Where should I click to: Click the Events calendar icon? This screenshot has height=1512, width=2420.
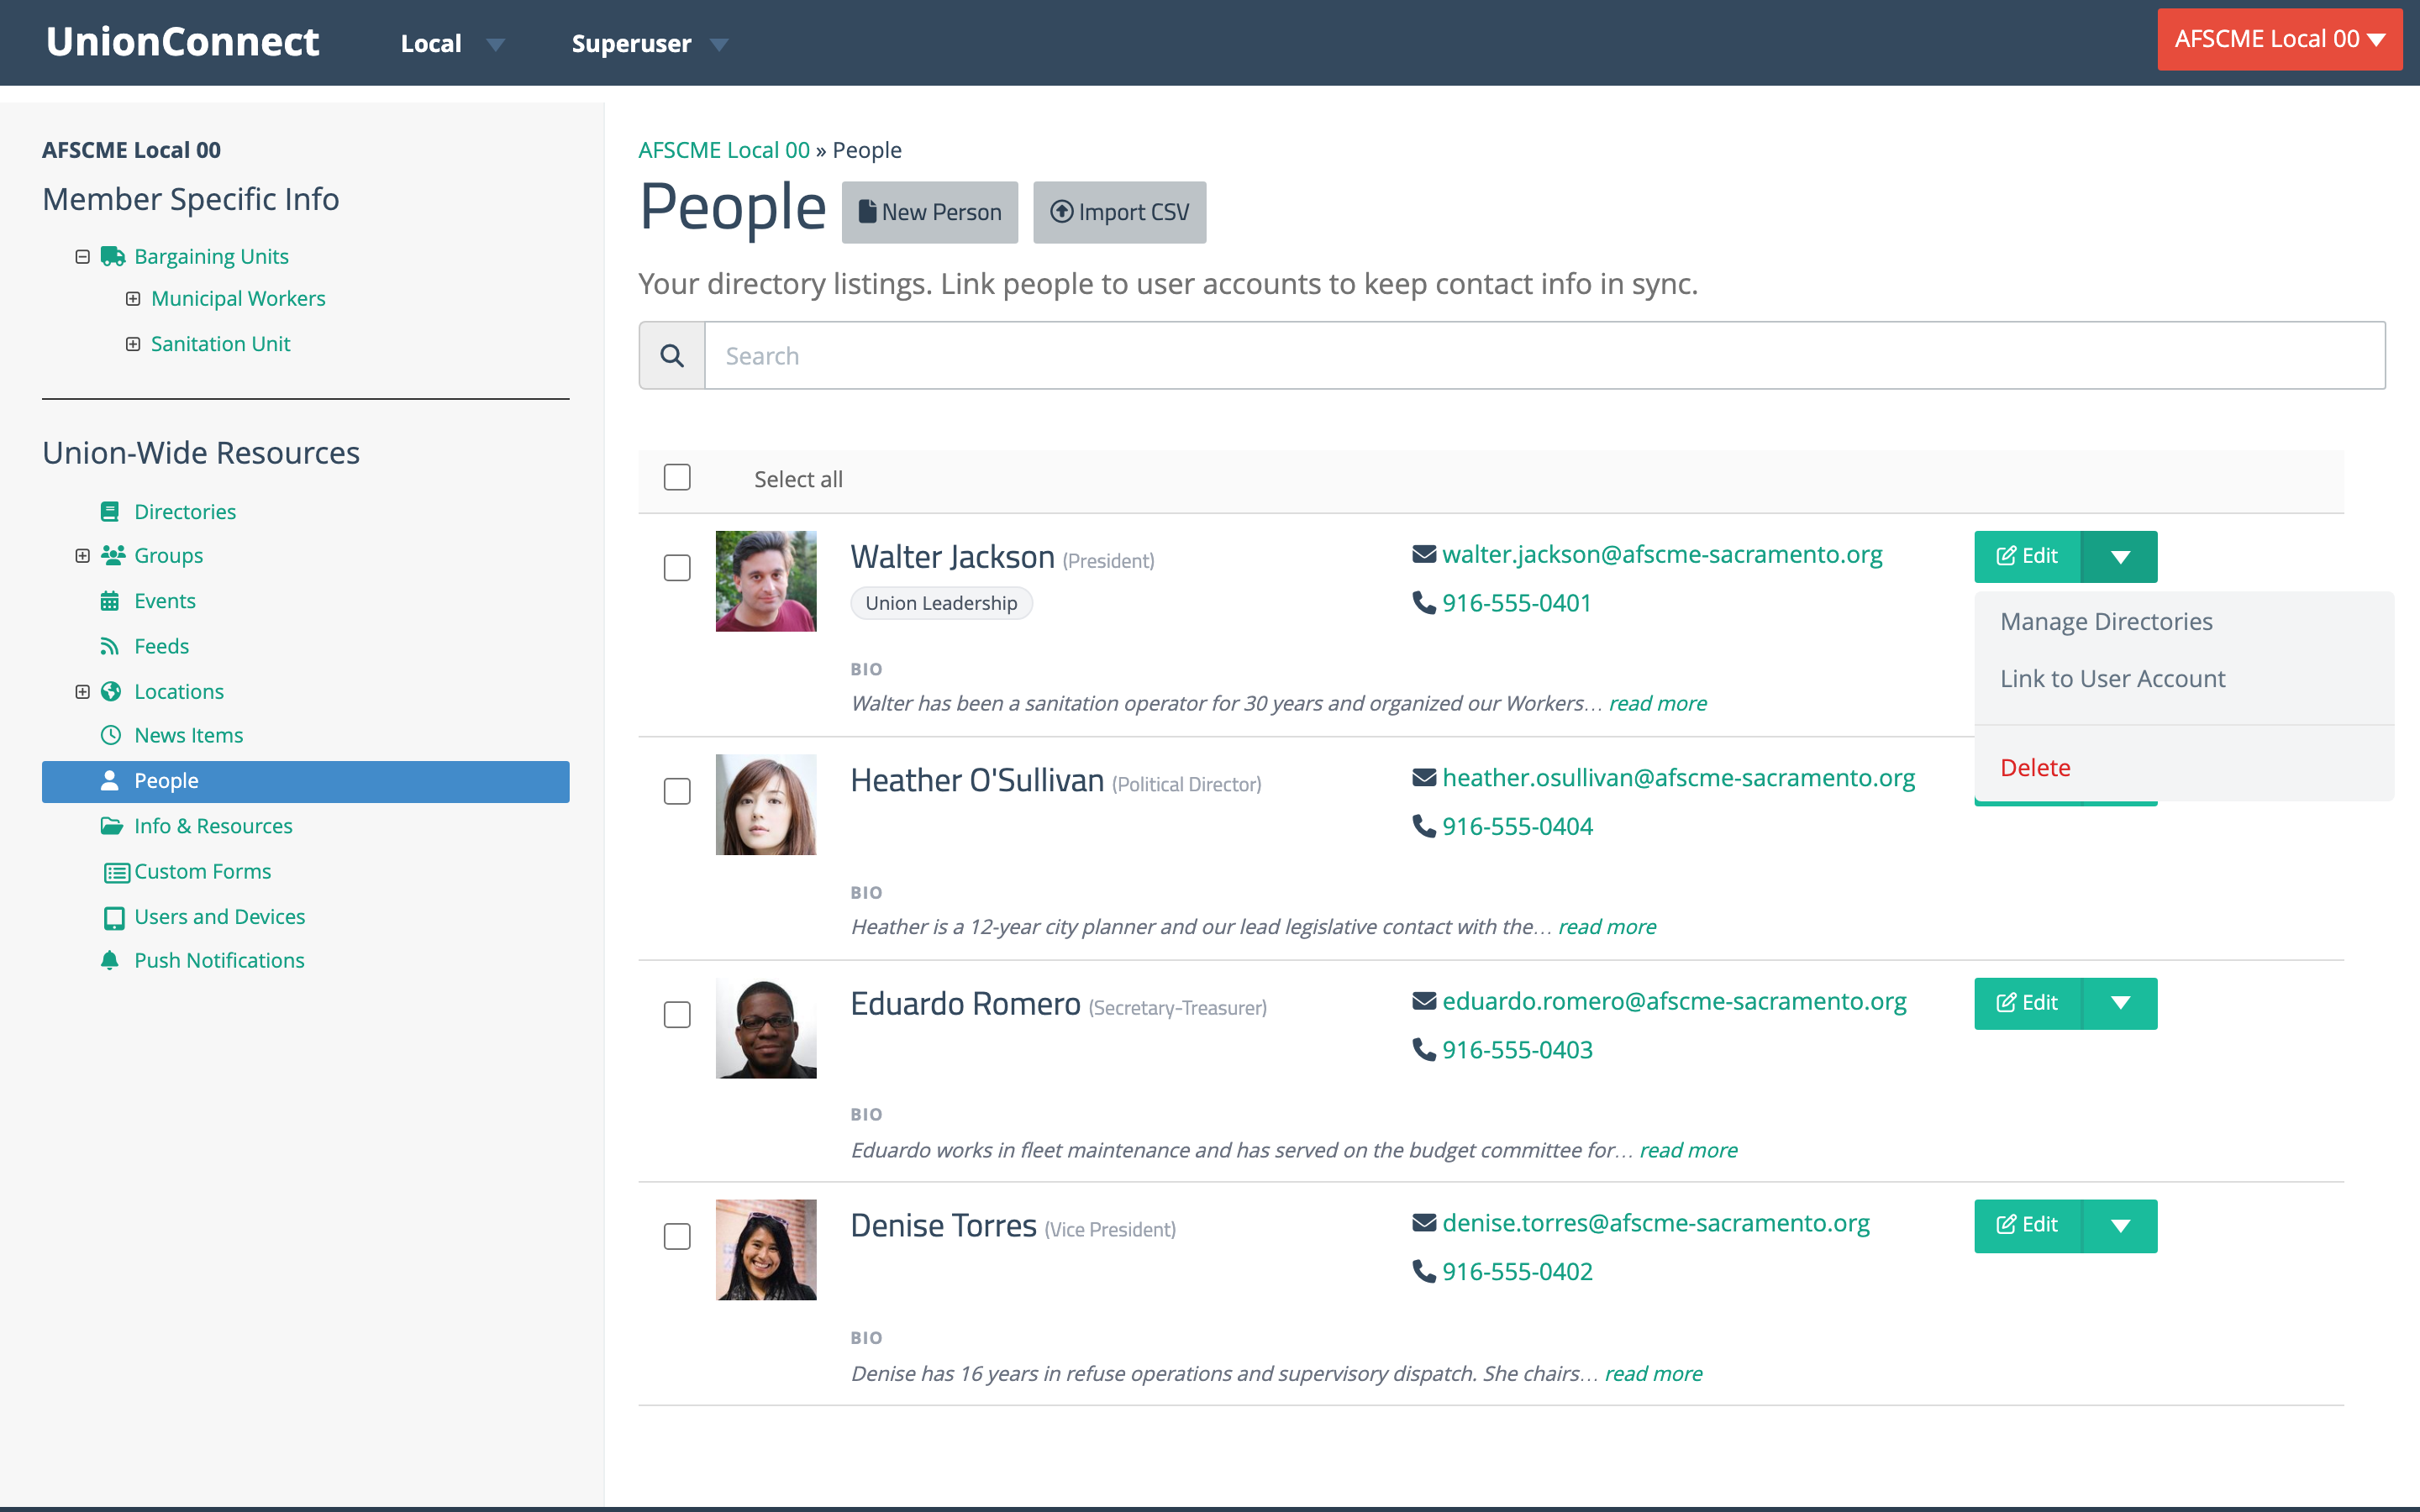tap(110, 601)
